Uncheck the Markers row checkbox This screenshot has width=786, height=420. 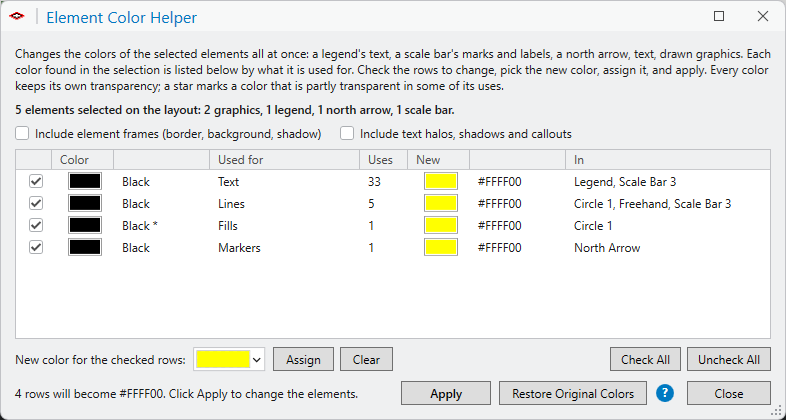point(36,248)
